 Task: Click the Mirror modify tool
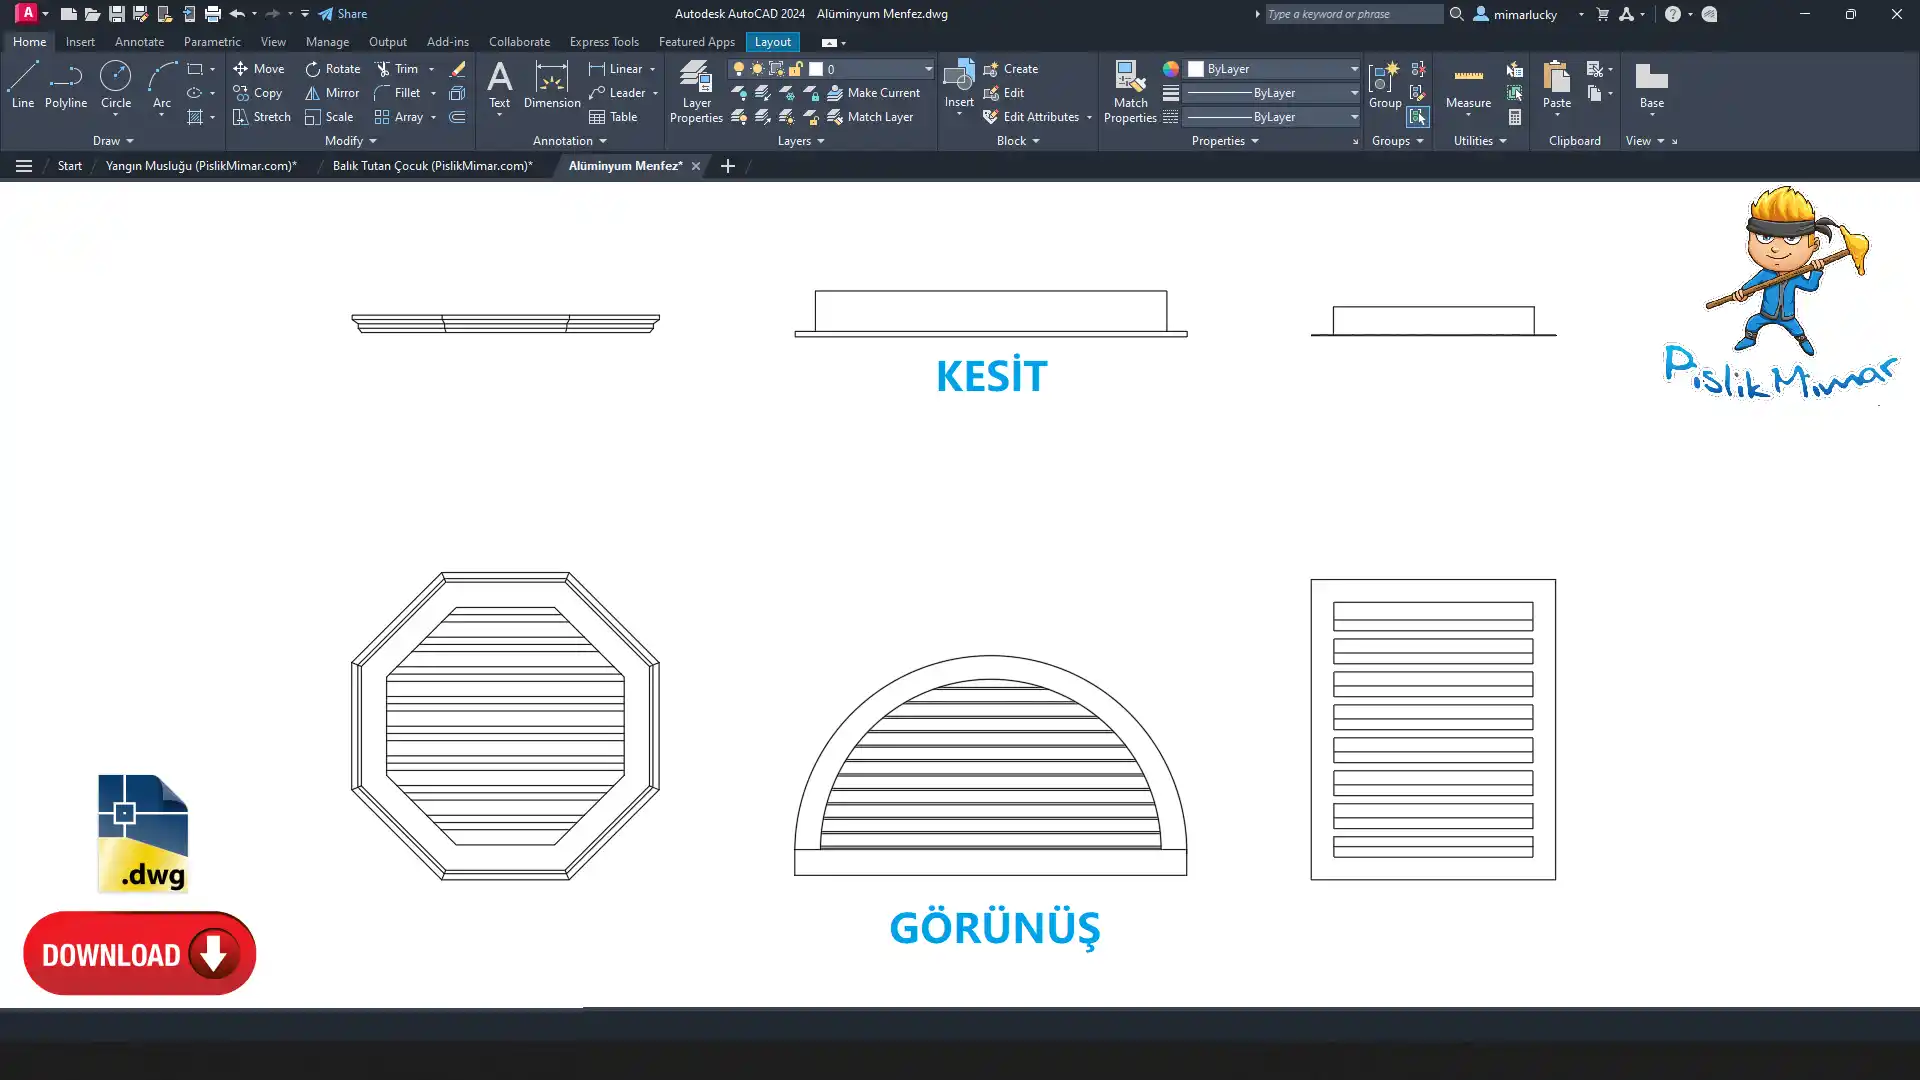click(332, 93)
